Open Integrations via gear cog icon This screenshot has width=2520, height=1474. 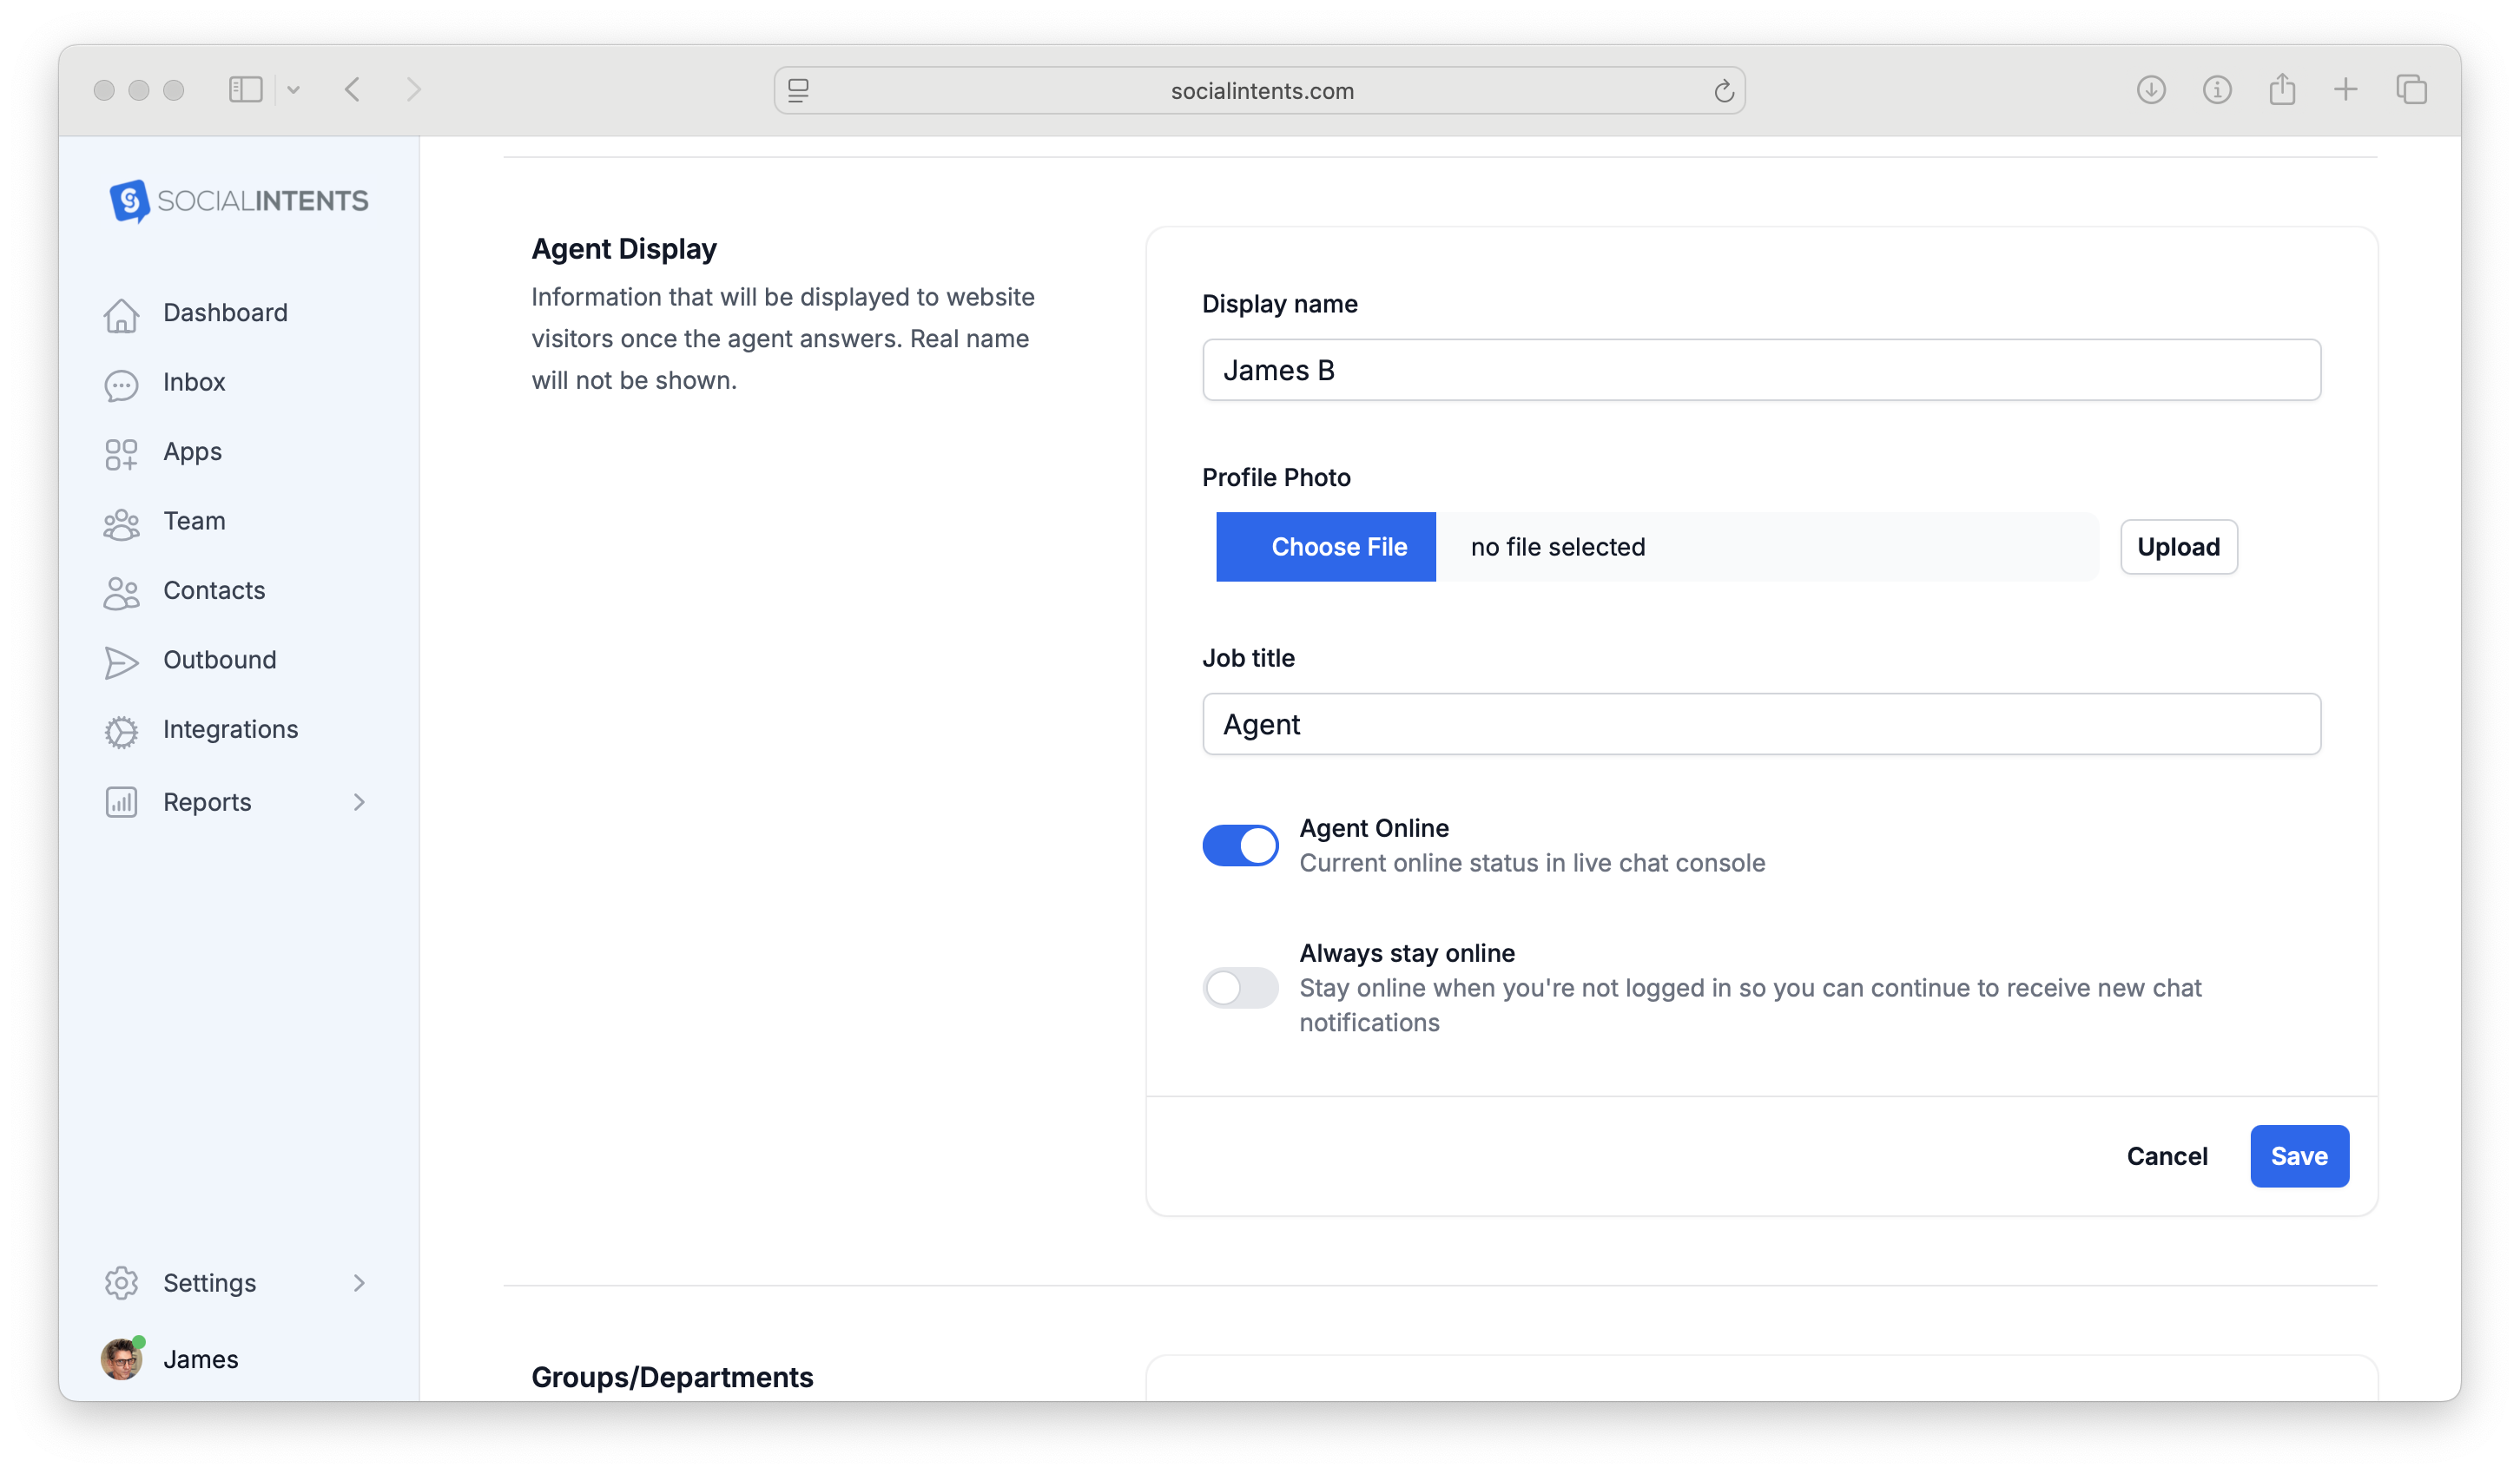[121, 731]
